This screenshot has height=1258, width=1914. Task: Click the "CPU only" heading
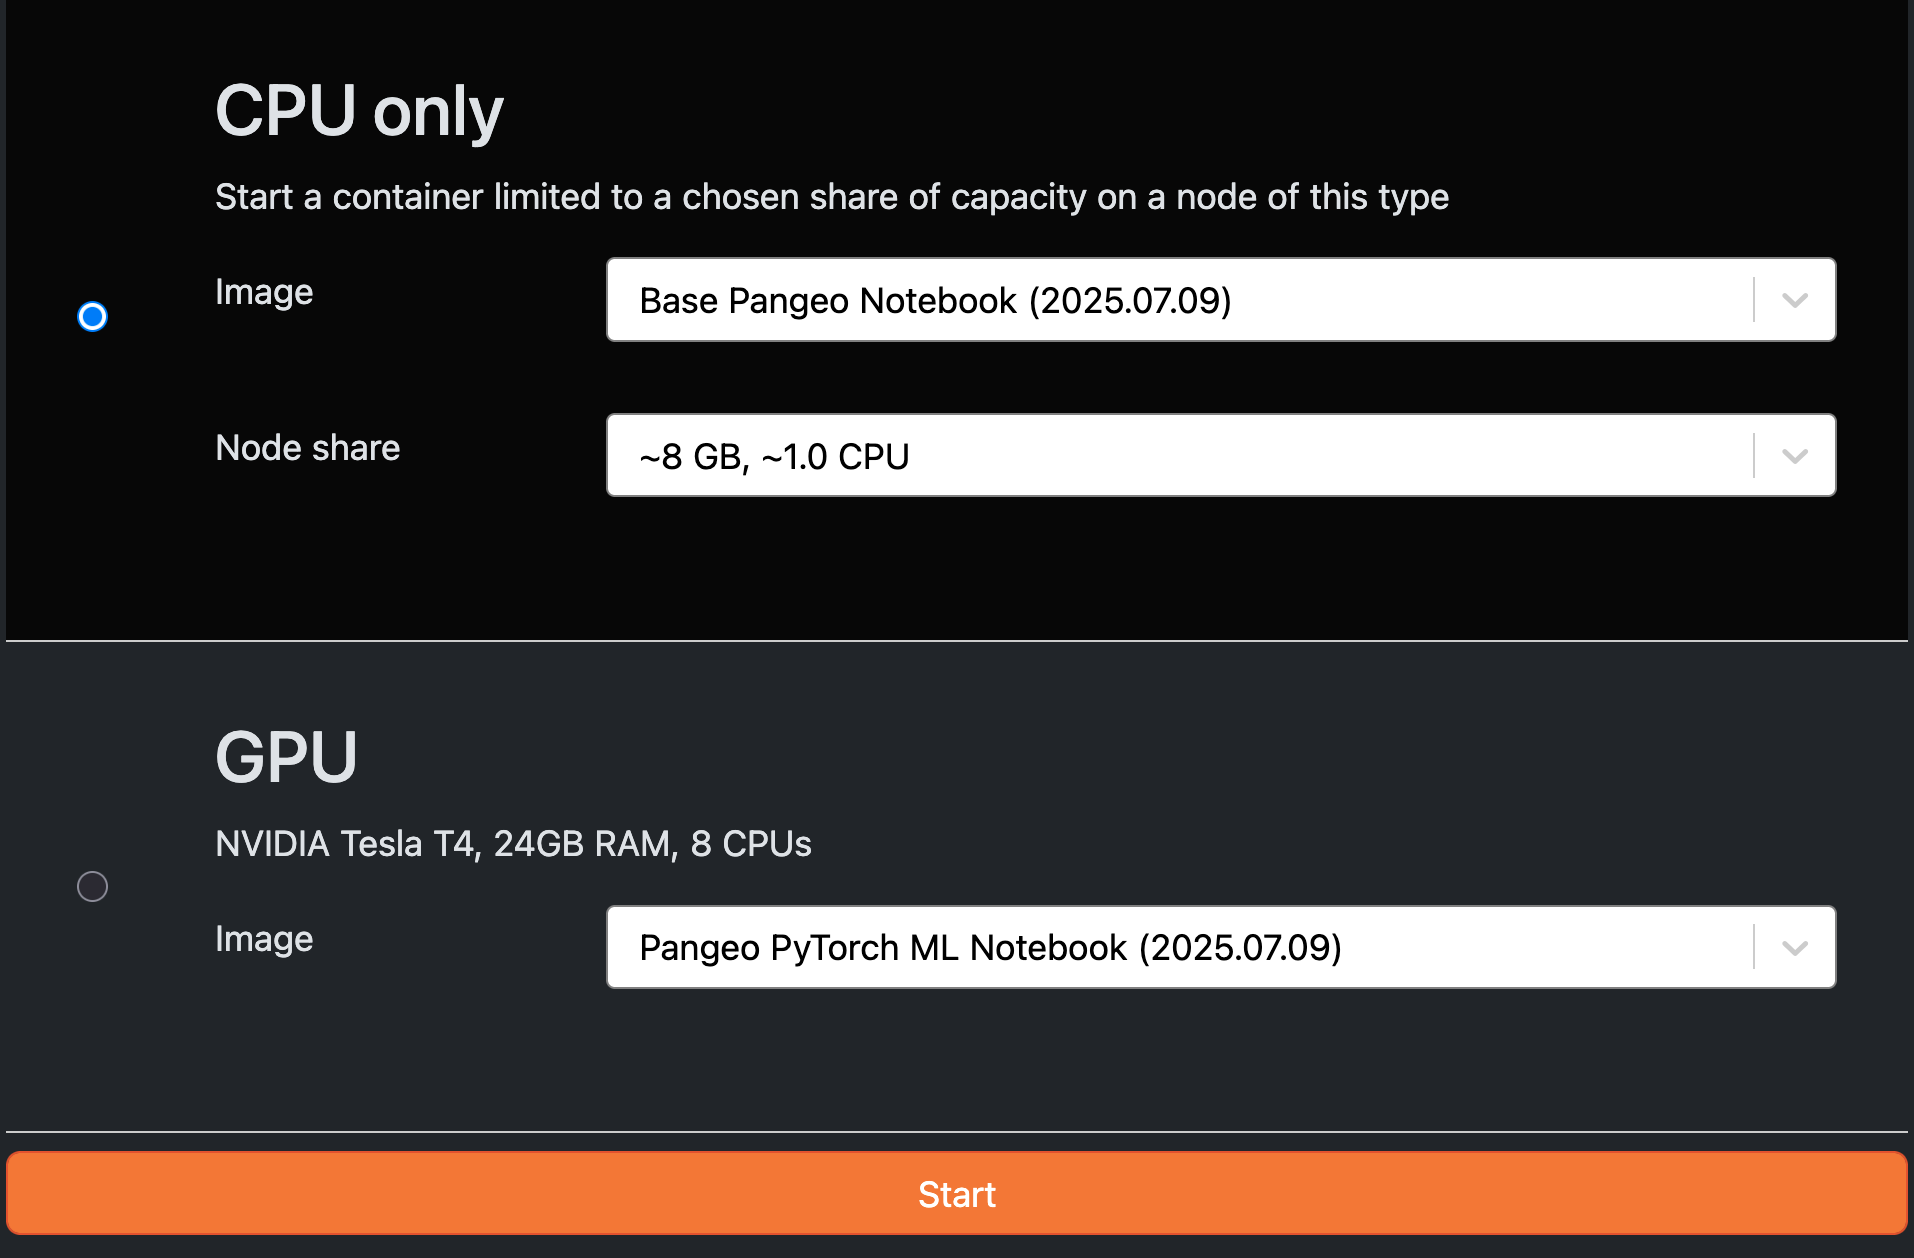click(359, 111)
